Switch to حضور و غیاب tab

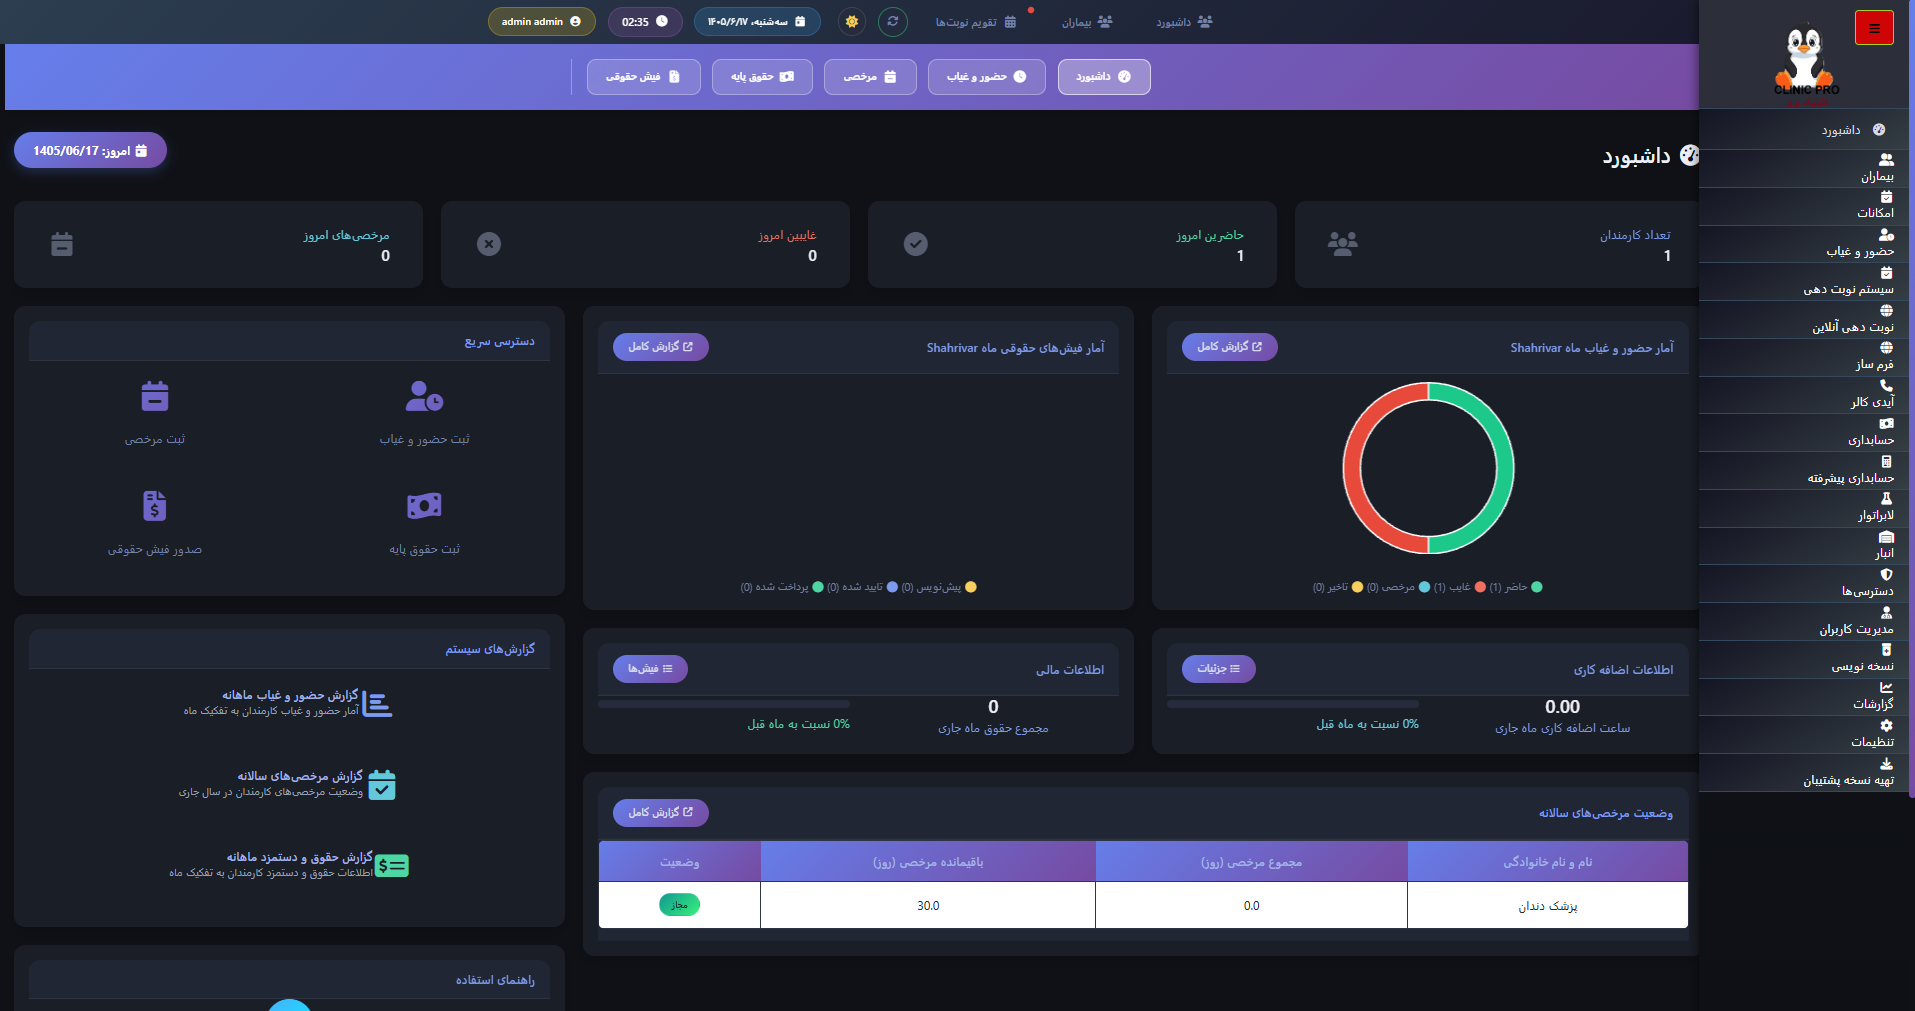click(986, 77)
